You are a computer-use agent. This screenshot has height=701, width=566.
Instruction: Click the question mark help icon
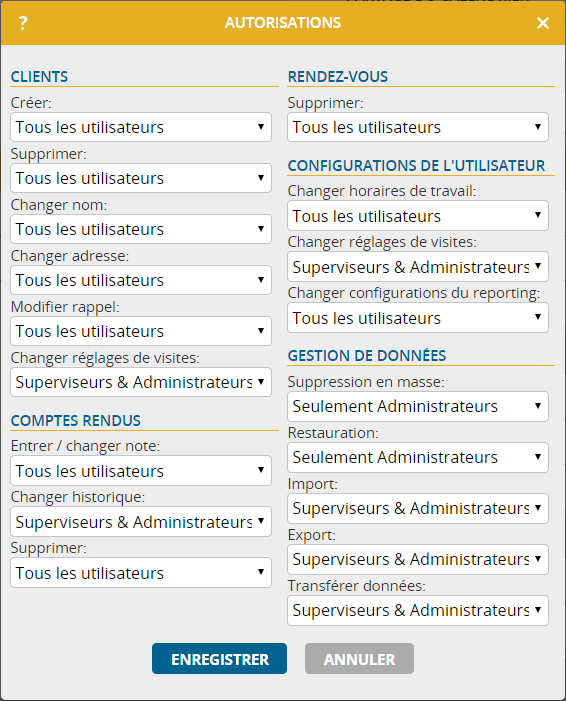(x=23, y=23)
